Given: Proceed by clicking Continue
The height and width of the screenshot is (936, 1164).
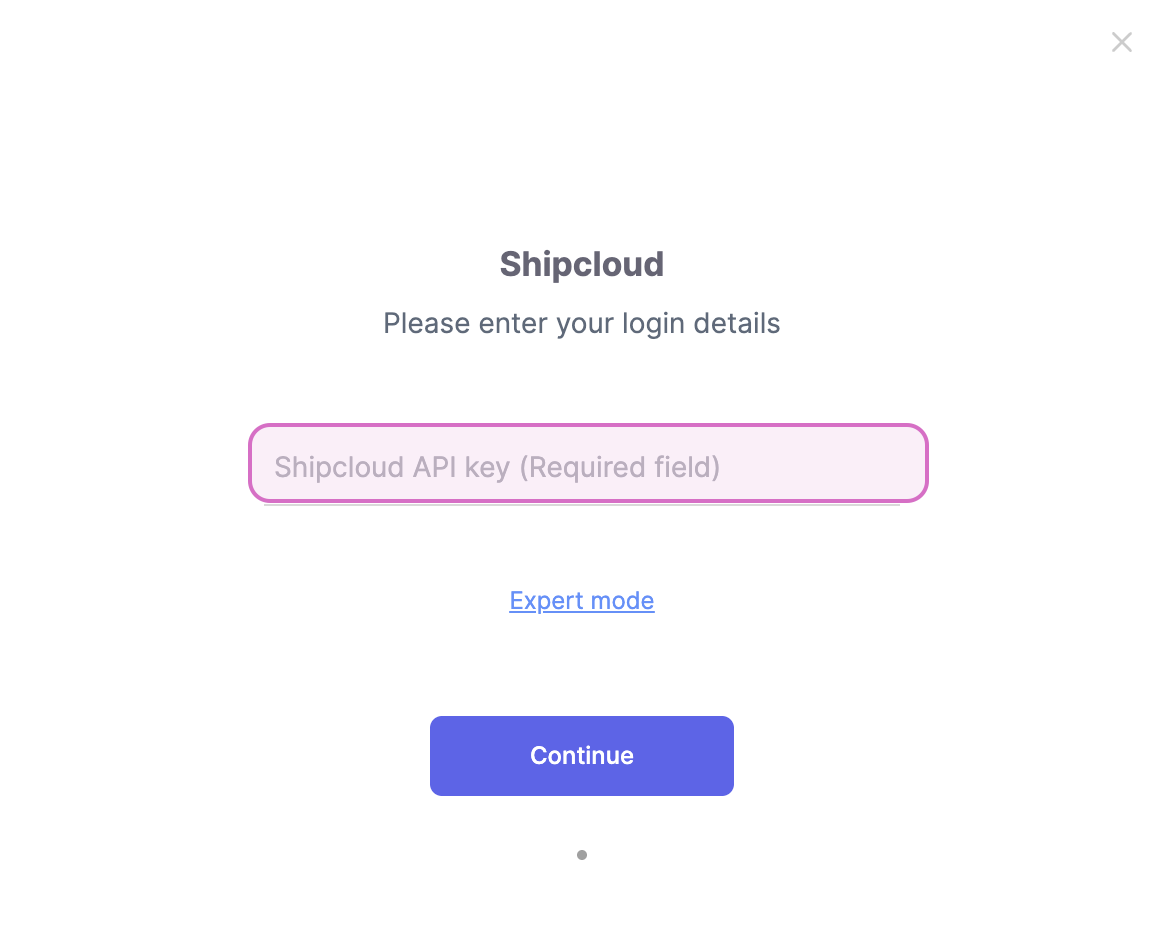Looking at the screenshot, I should click(581, 756).
